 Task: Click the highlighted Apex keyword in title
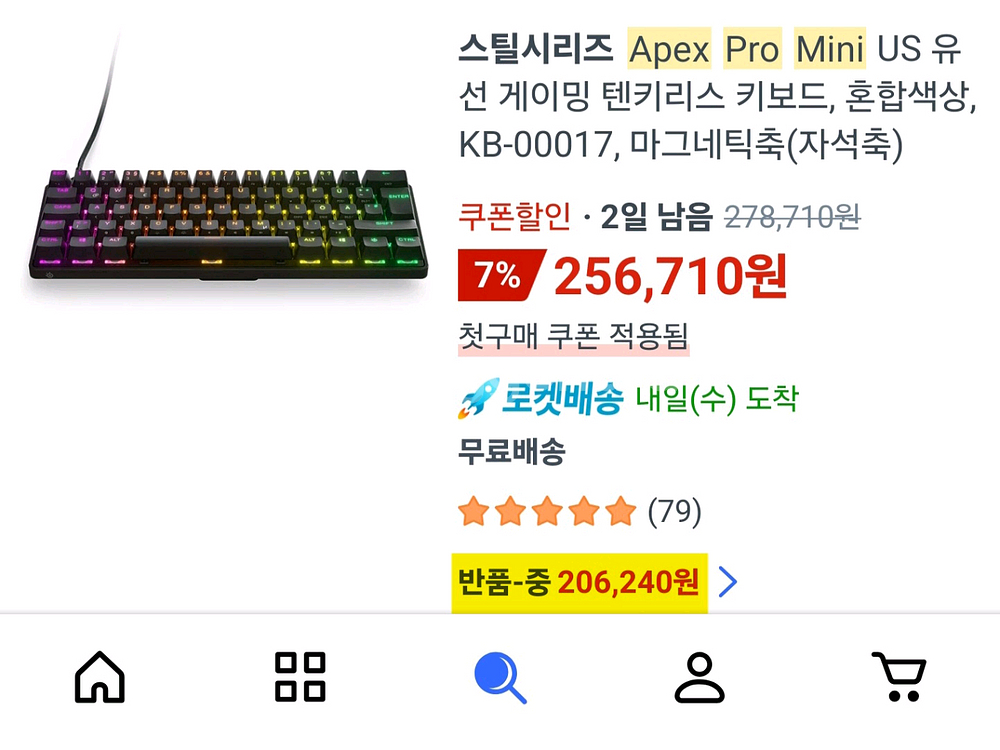coord(669,48)
